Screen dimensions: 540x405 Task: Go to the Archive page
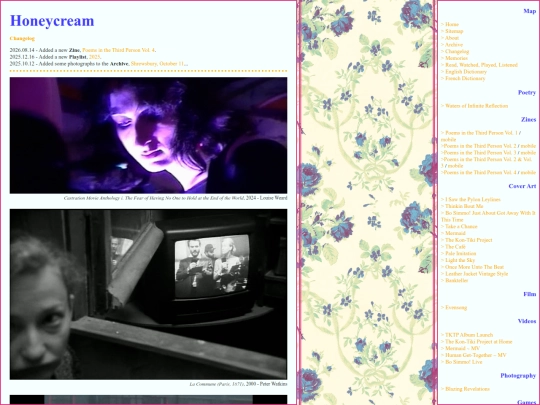[x=454, y=45]
